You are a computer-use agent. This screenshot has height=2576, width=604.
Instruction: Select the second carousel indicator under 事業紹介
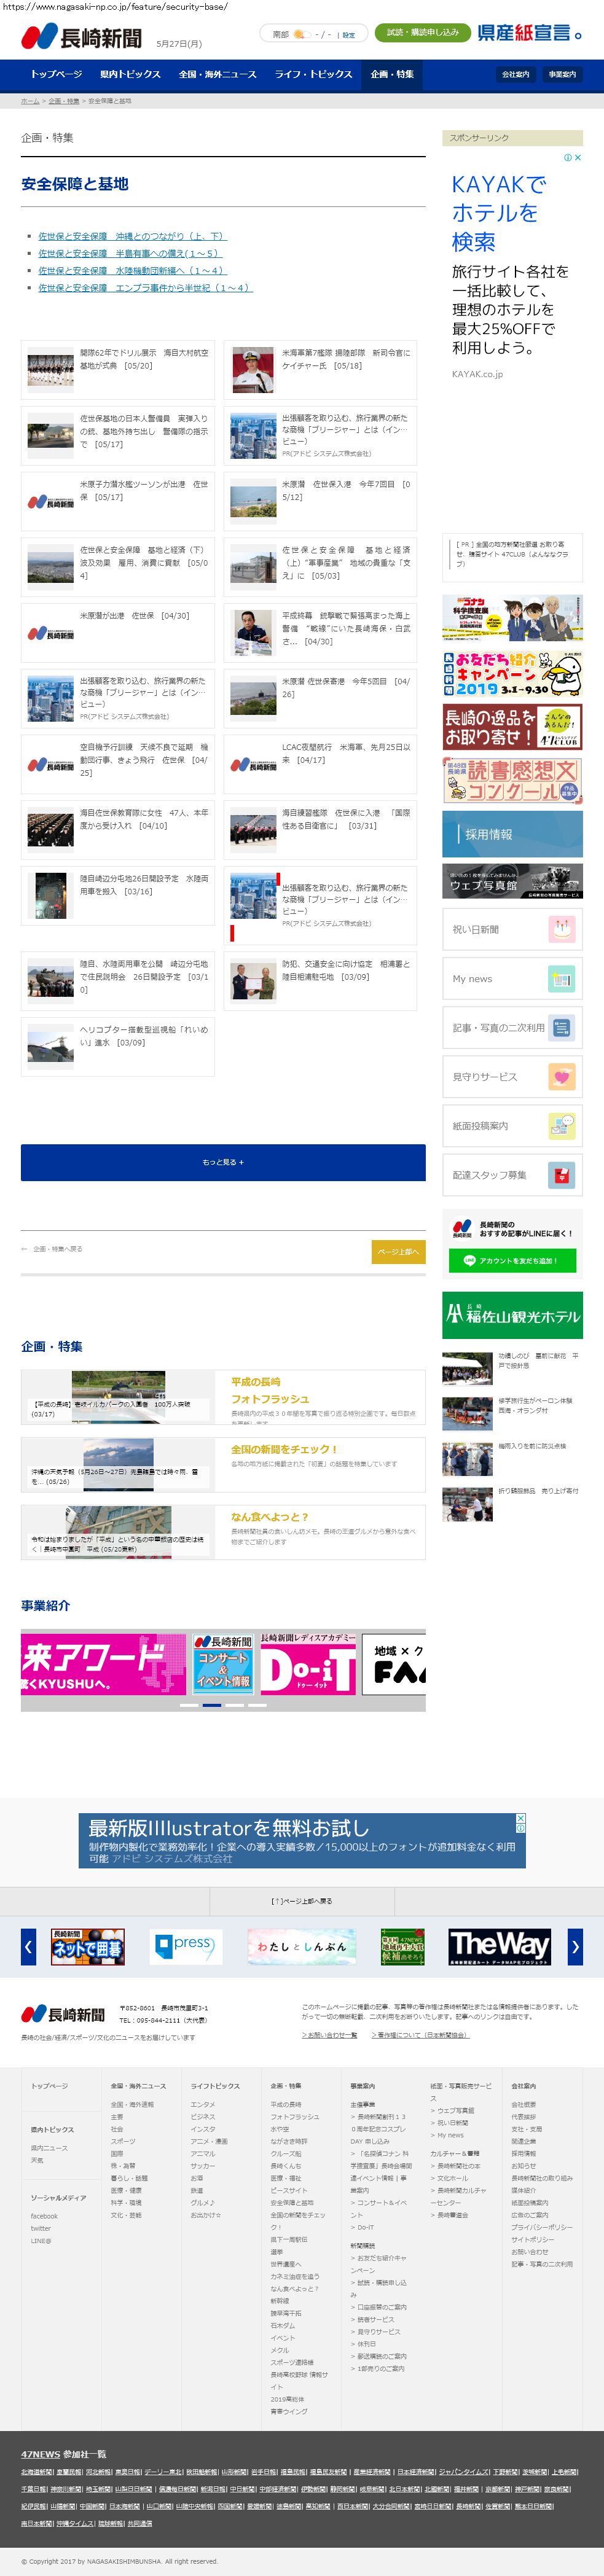pyautogui.click(x=212, y=1705)
